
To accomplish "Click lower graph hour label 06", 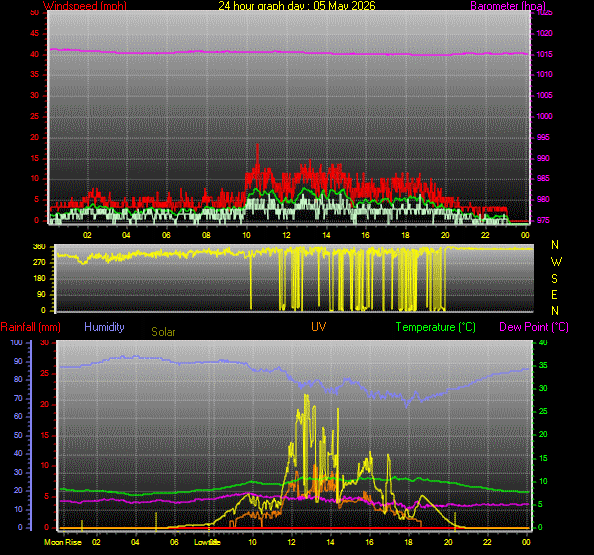I will (x=174, y=542).
